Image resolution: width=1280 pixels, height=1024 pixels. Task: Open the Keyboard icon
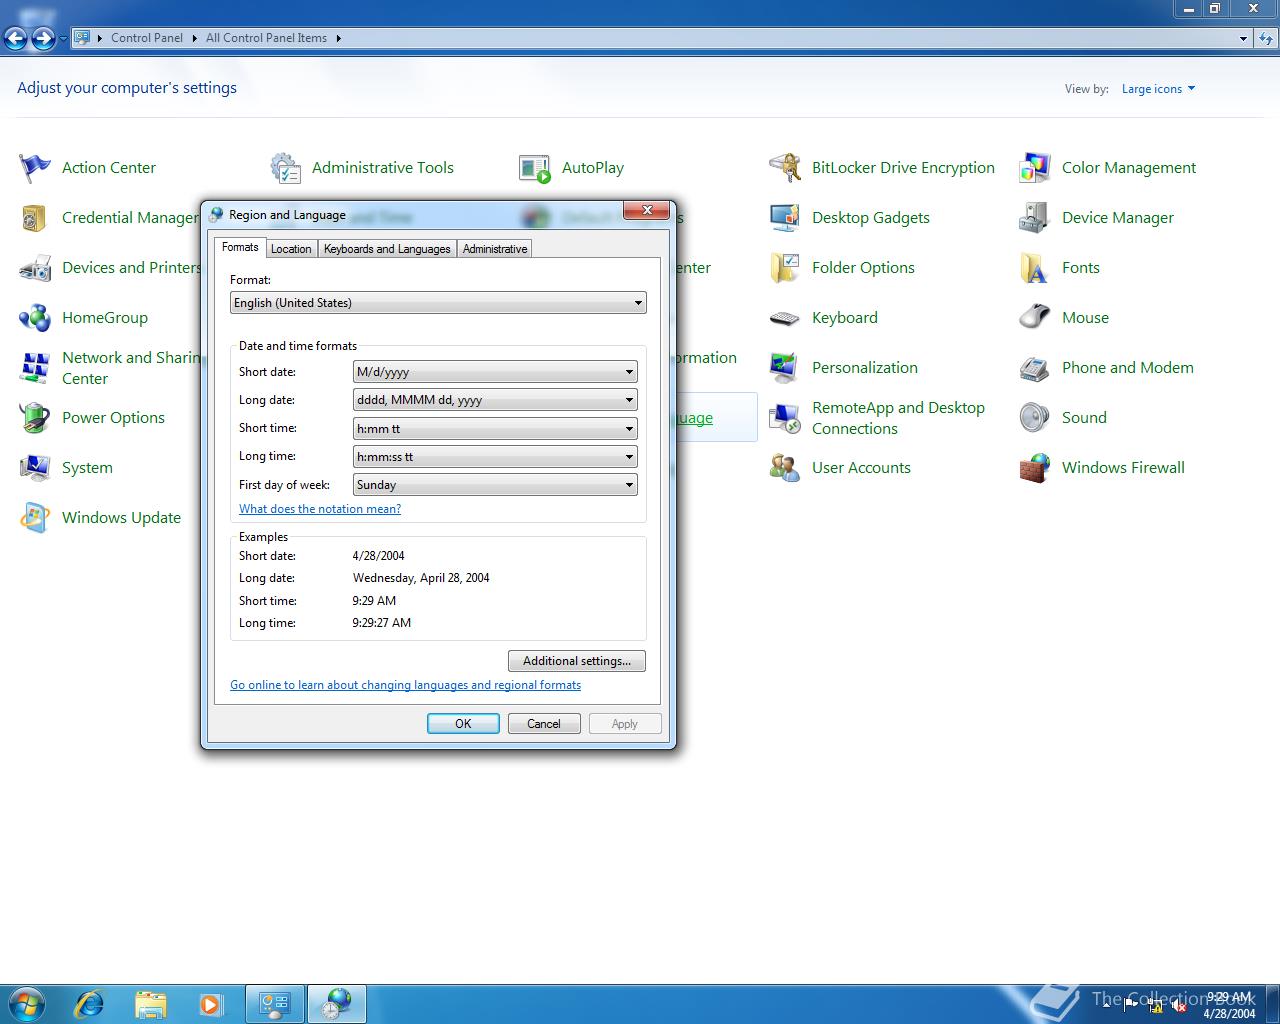tap(785, 318)
